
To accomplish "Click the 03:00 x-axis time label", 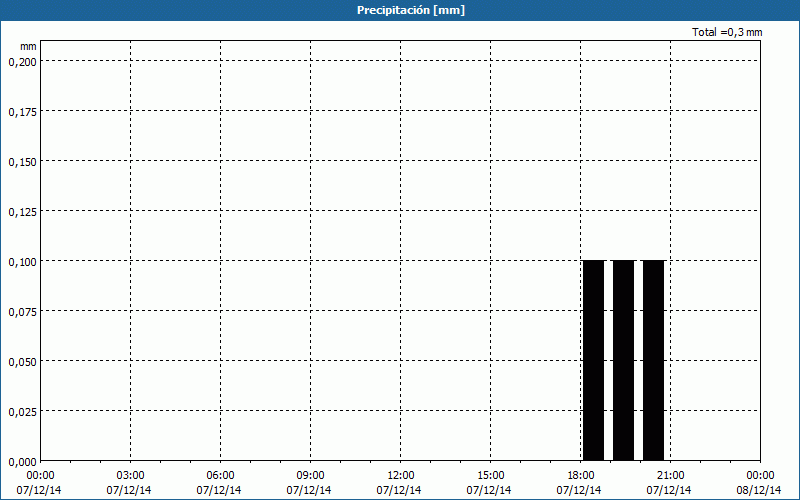I will 130,476.
